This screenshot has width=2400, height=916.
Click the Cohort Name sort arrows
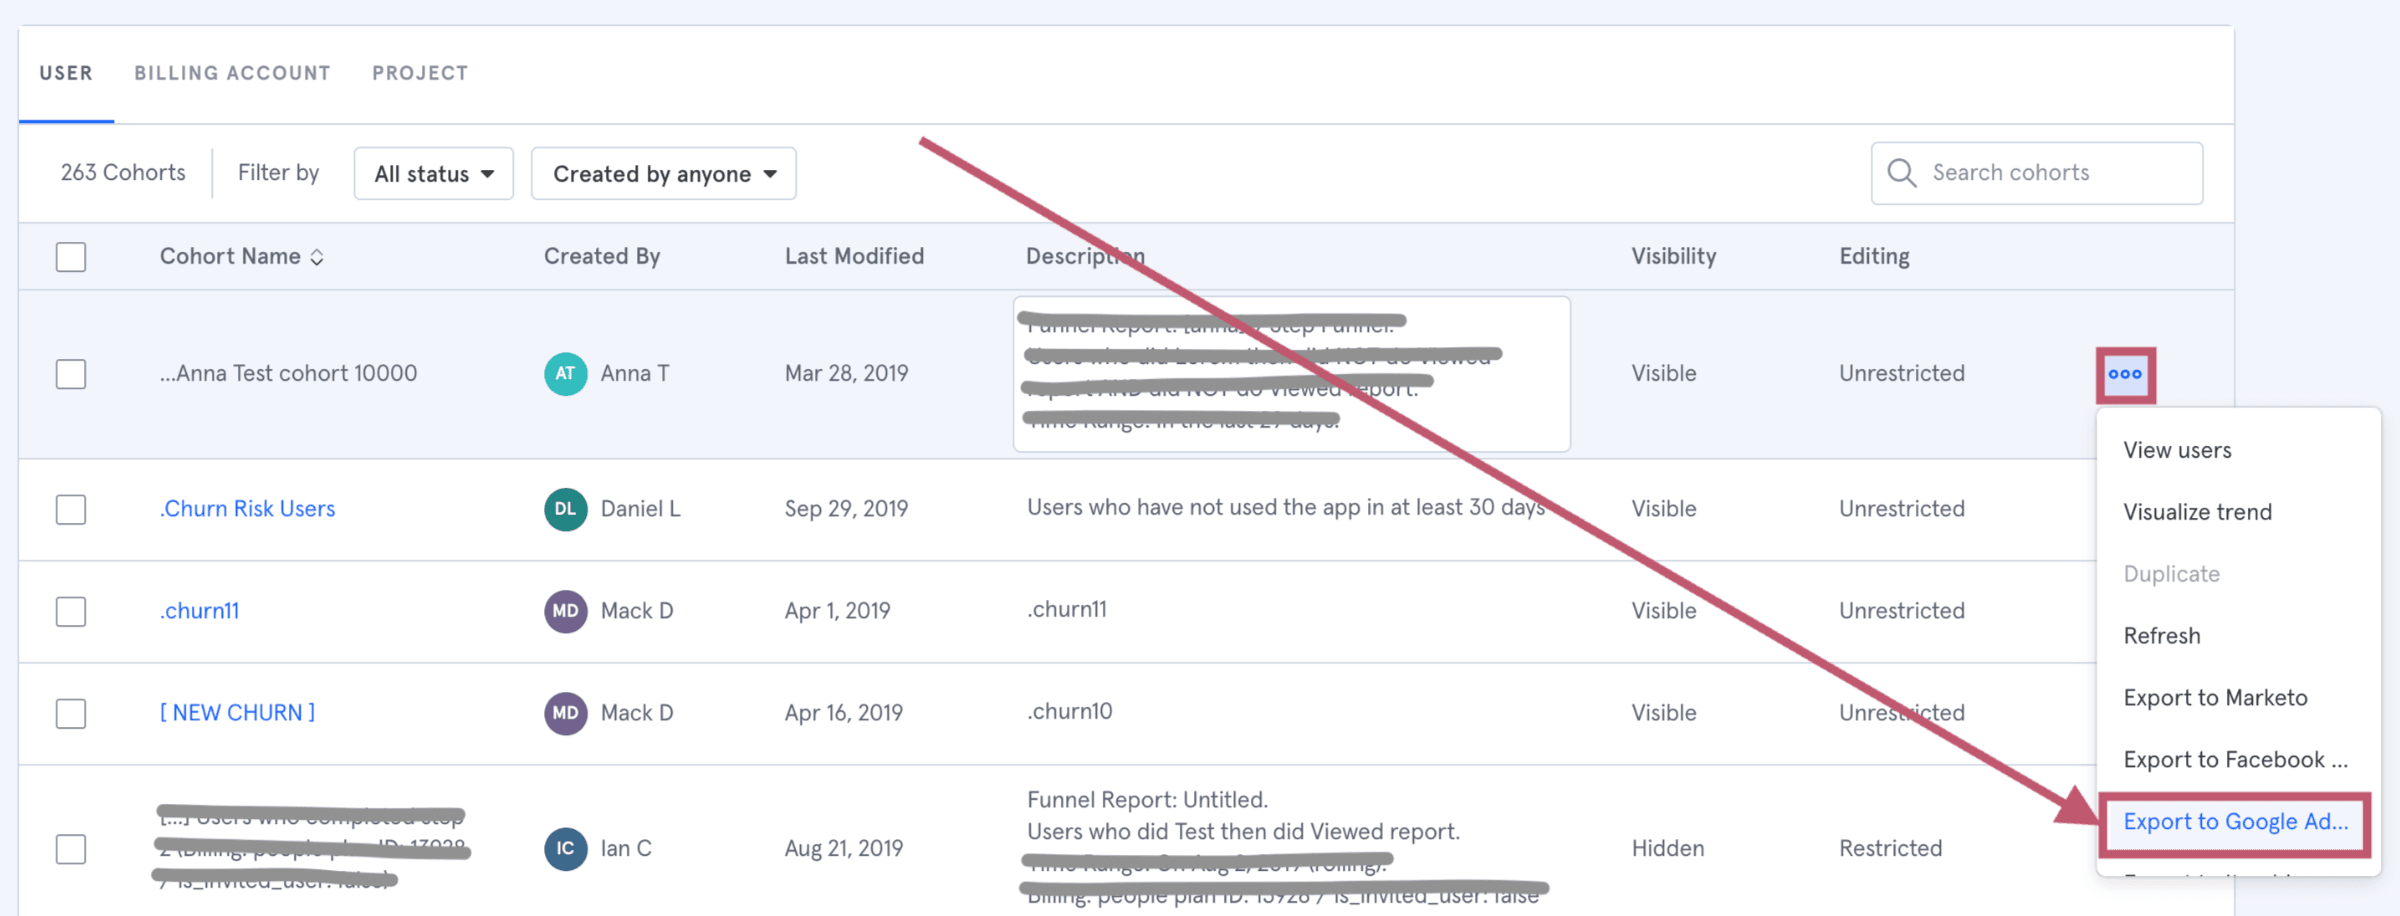pos(317,258)
